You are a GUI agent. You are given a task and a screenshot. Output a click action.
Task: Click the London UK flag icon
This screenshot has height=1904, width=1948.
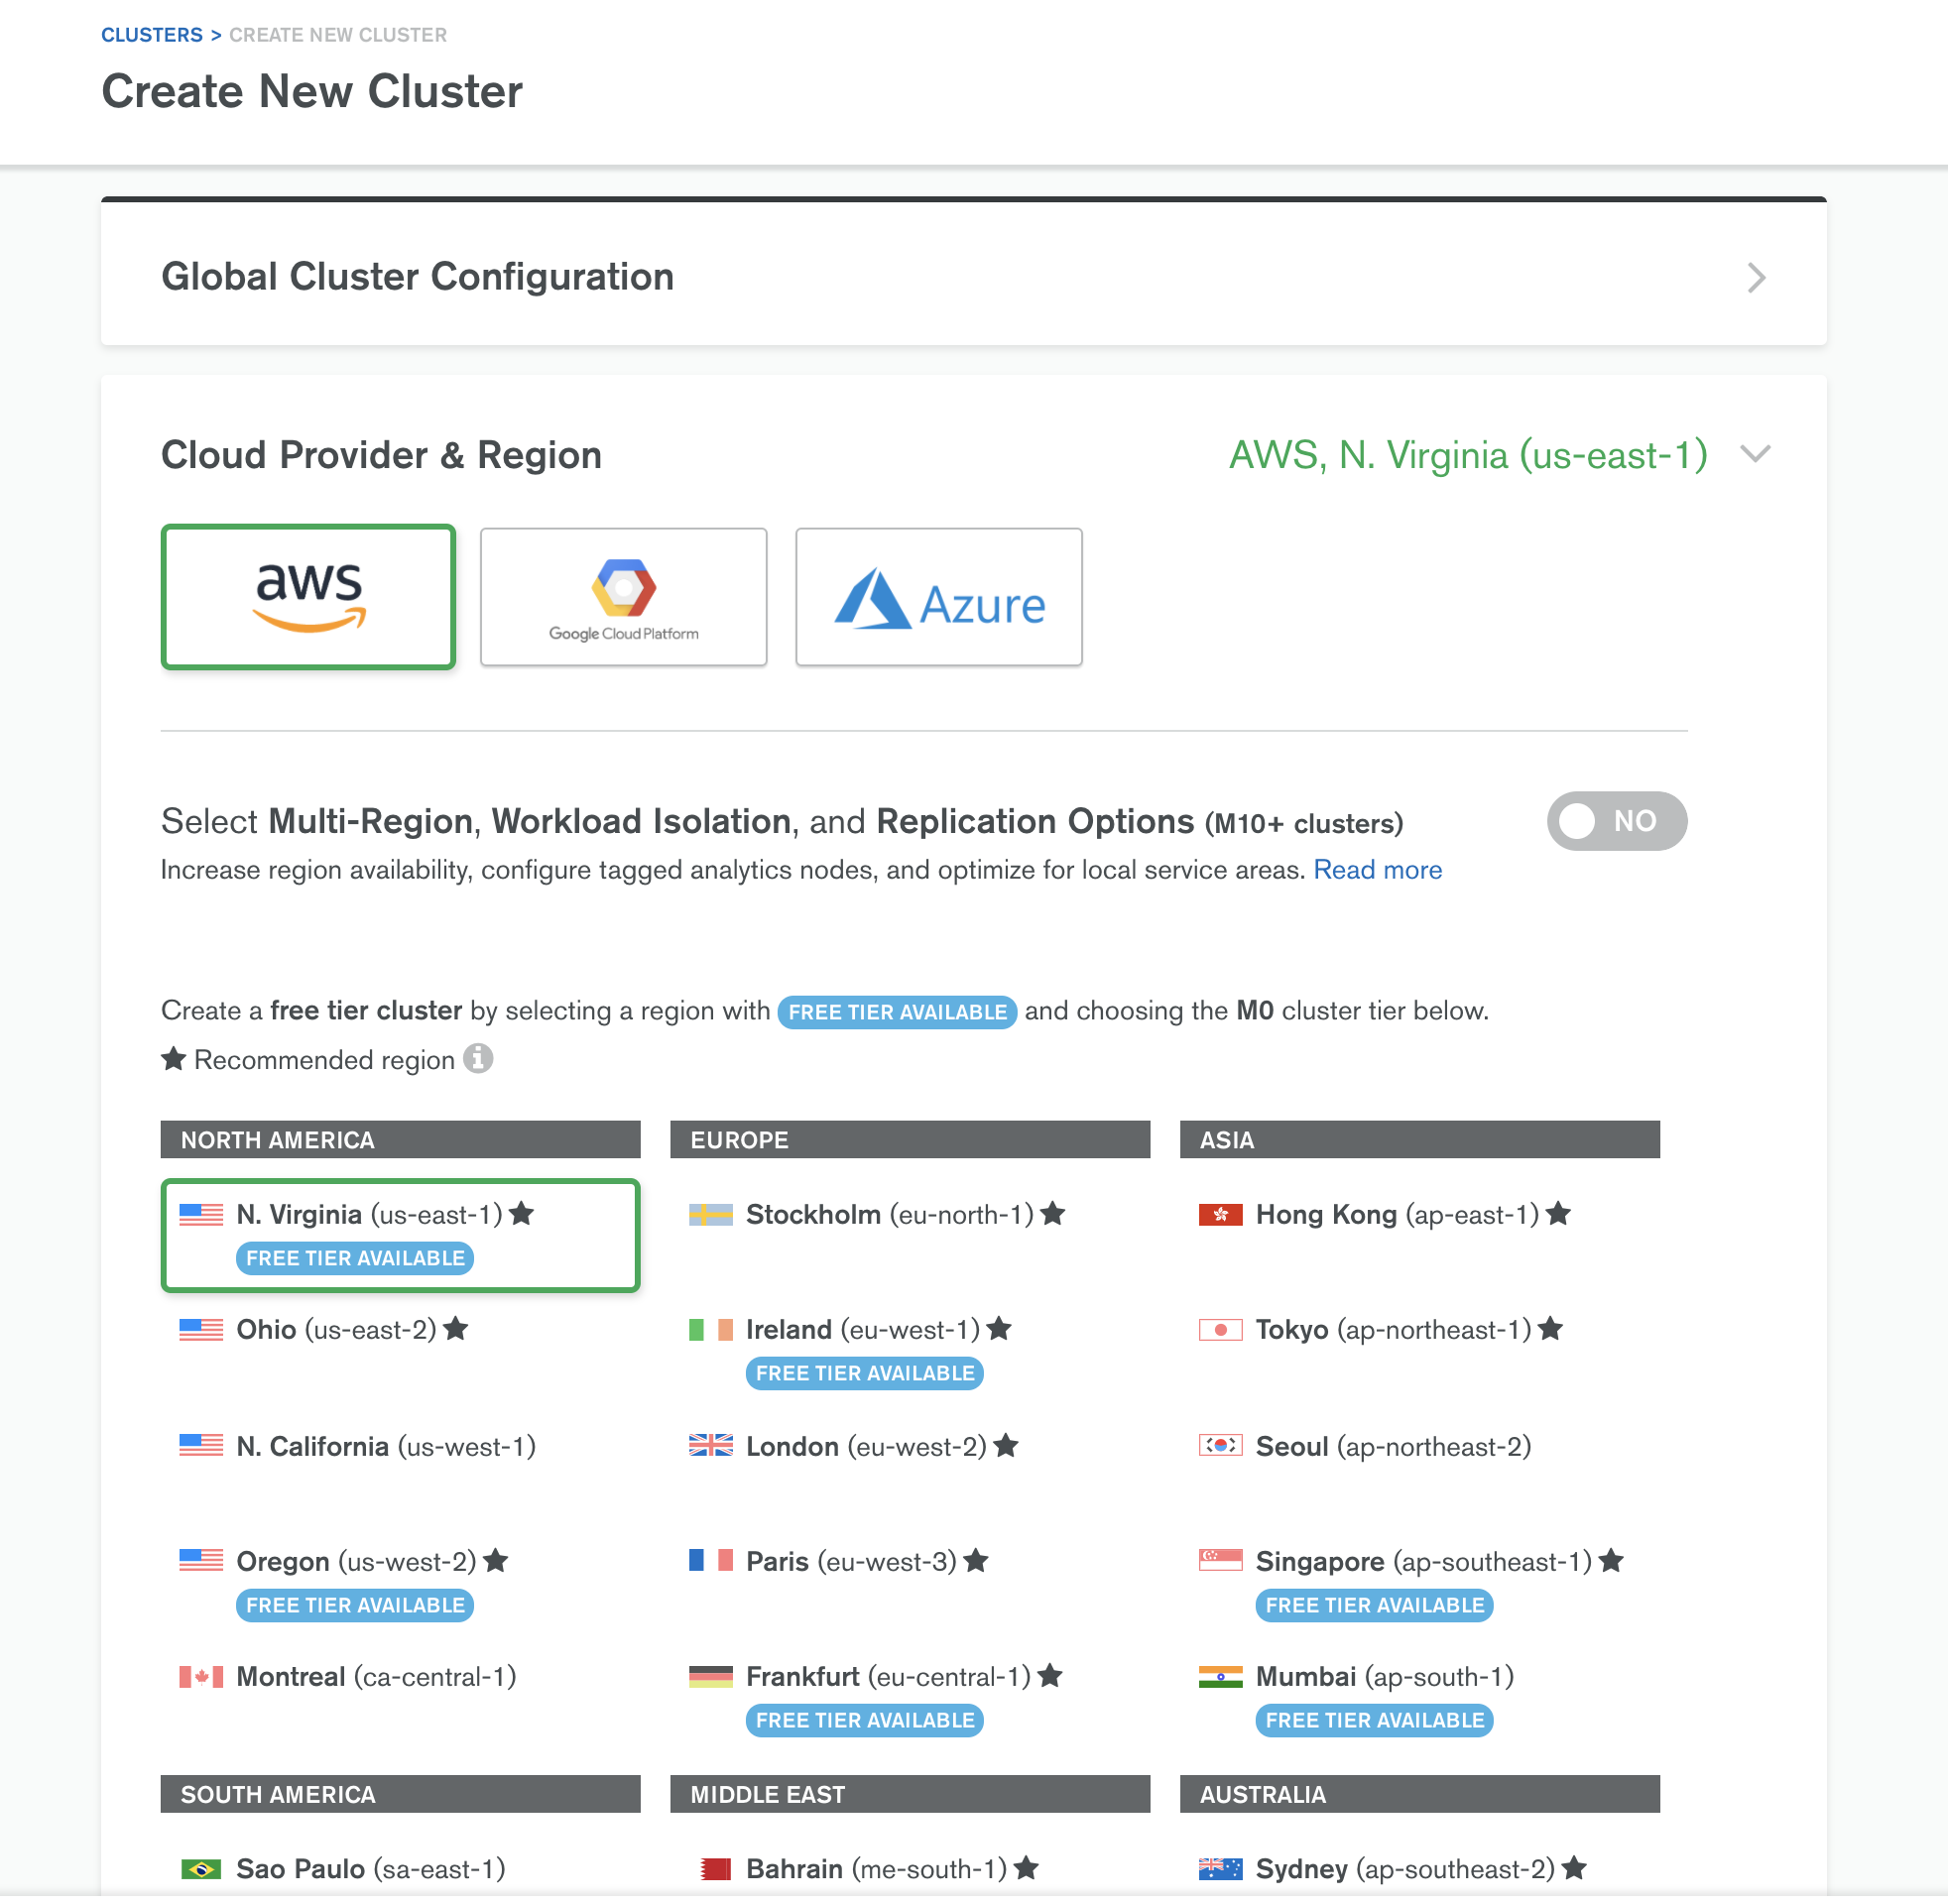(711, 1447)
